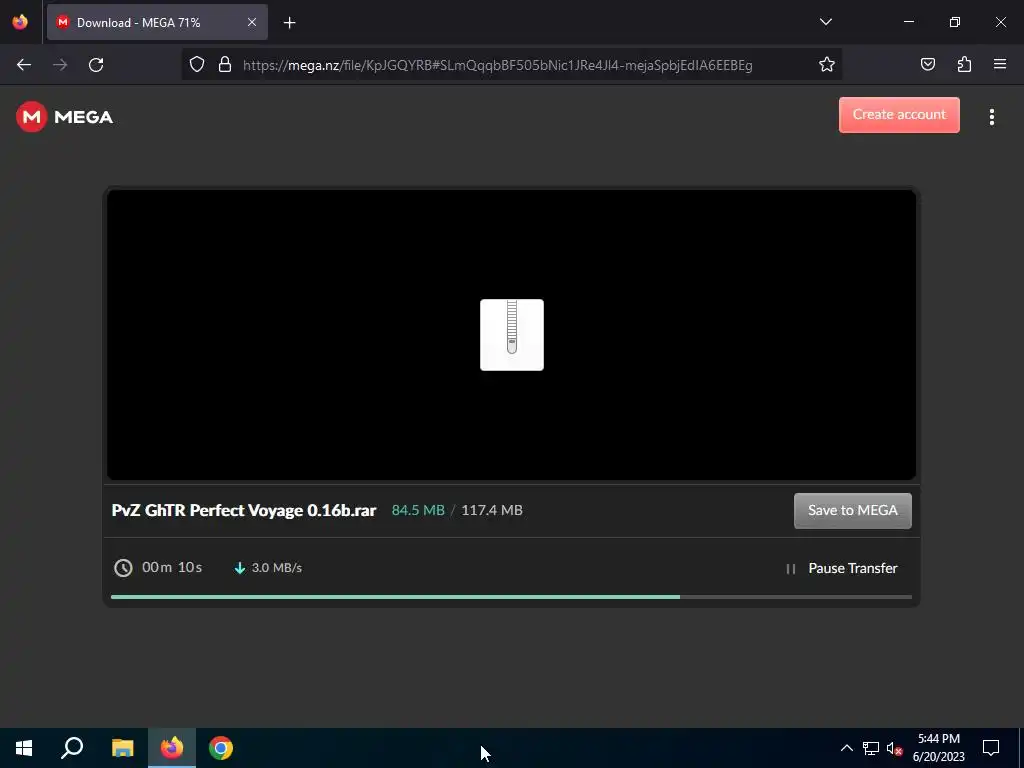1024x768 pixels.
Task: Click the download progress bar
Action: 511,597
